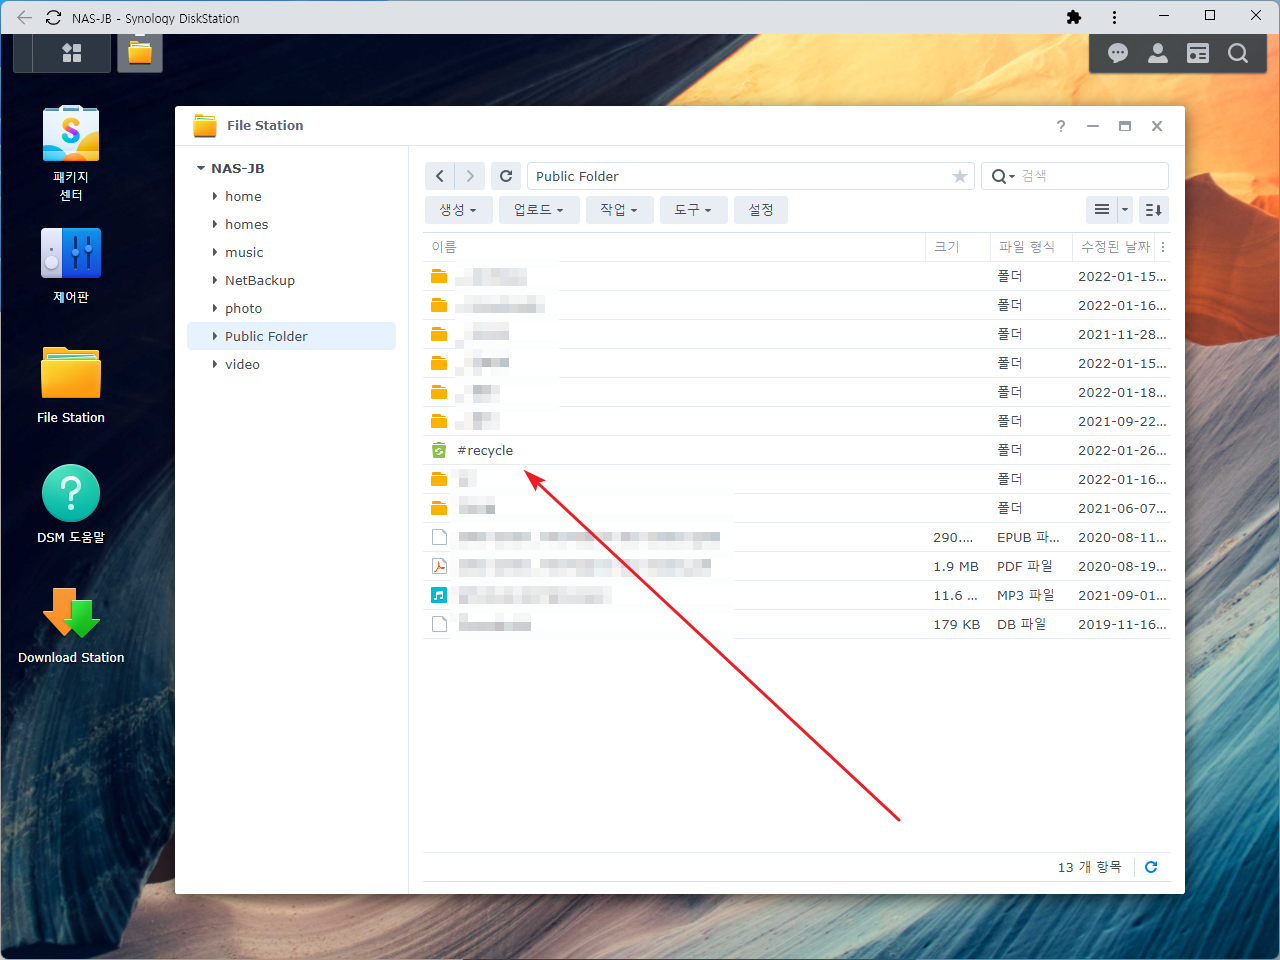The height and width of the screenshot is (960, 1280).
Task: Select folder row dated 2021-06-07
Action: [x=796, y=508]
